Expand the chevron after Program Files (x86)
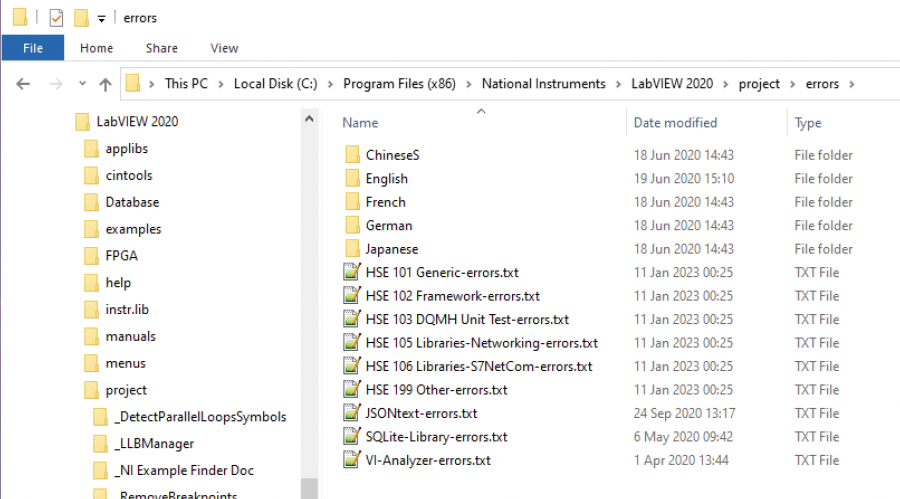The width and height of the screenshot is (900, 499). coord(469,84)
